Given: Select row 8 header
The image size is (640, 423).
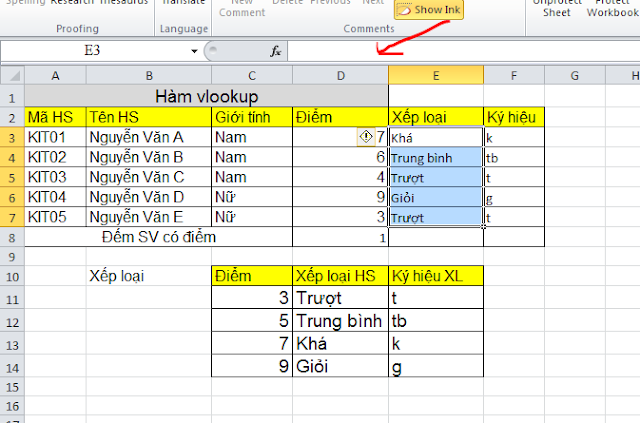Looking at the screenshot, I should tap(12, 237).
